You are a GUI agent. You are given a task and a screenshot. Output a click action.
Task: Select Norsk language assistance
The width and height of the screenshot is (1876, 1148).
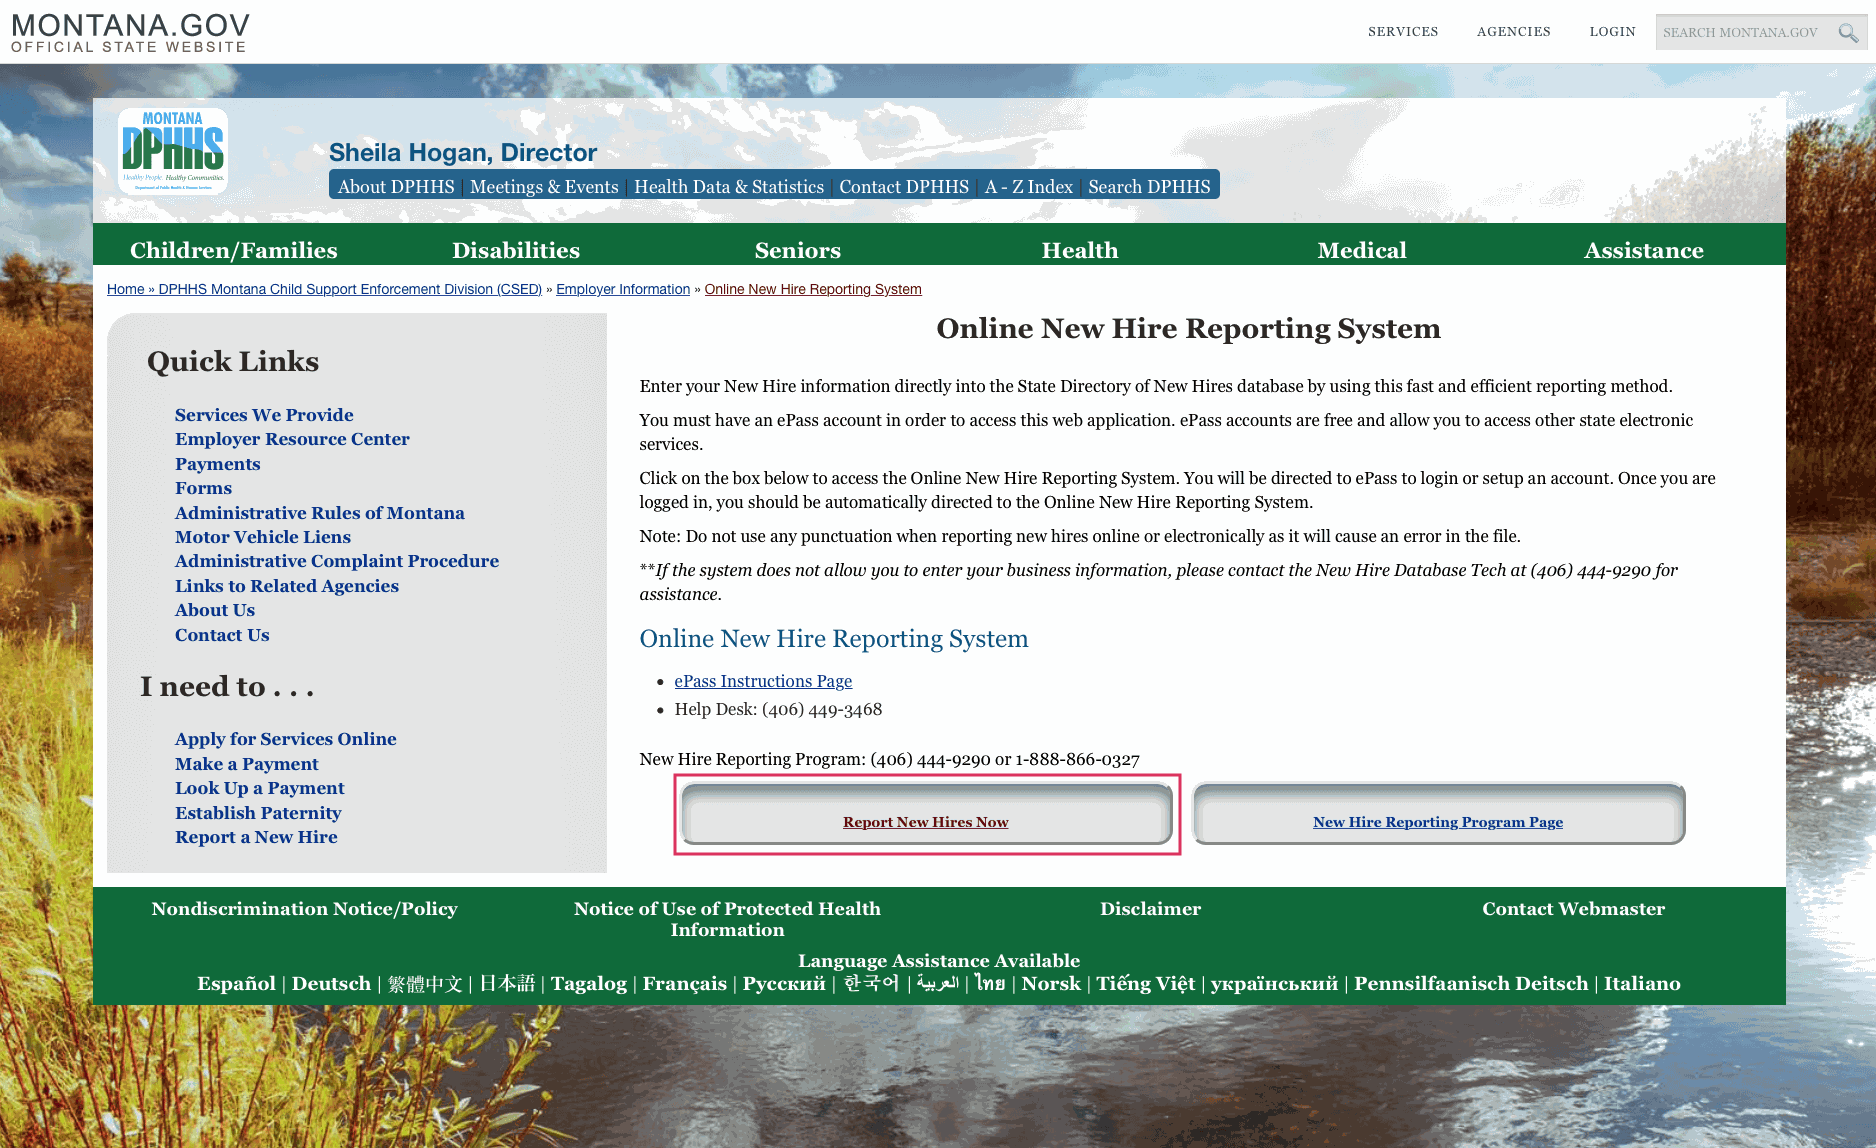[x=1051, y=984]
